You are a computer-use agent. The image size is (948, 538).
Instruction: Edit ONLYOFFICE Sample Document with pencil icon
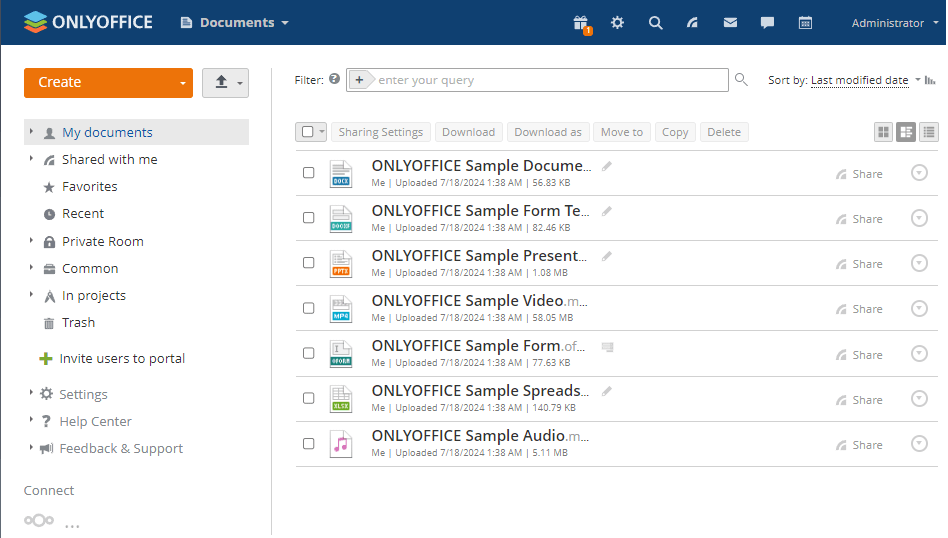coord(607,166)
